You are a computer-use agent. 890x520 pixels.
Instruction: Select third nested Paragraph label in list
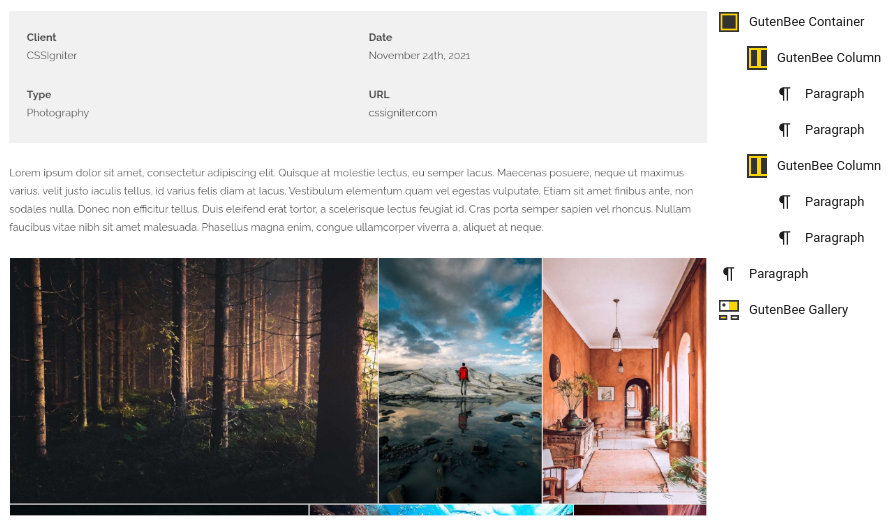(834, 202)
